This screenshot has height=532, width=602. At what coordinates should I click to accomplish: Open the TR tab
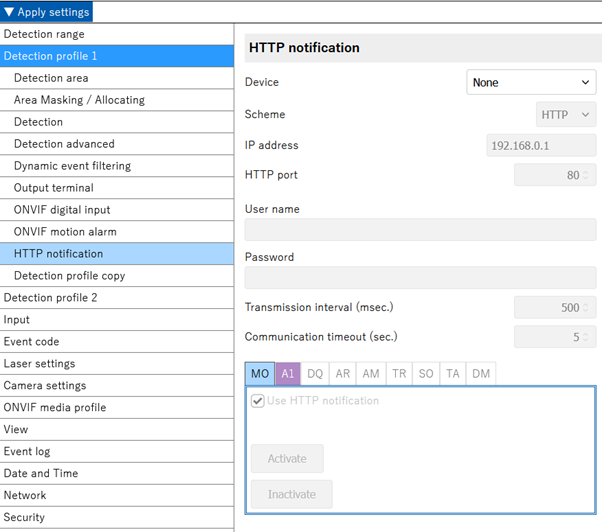coord(399,373)
